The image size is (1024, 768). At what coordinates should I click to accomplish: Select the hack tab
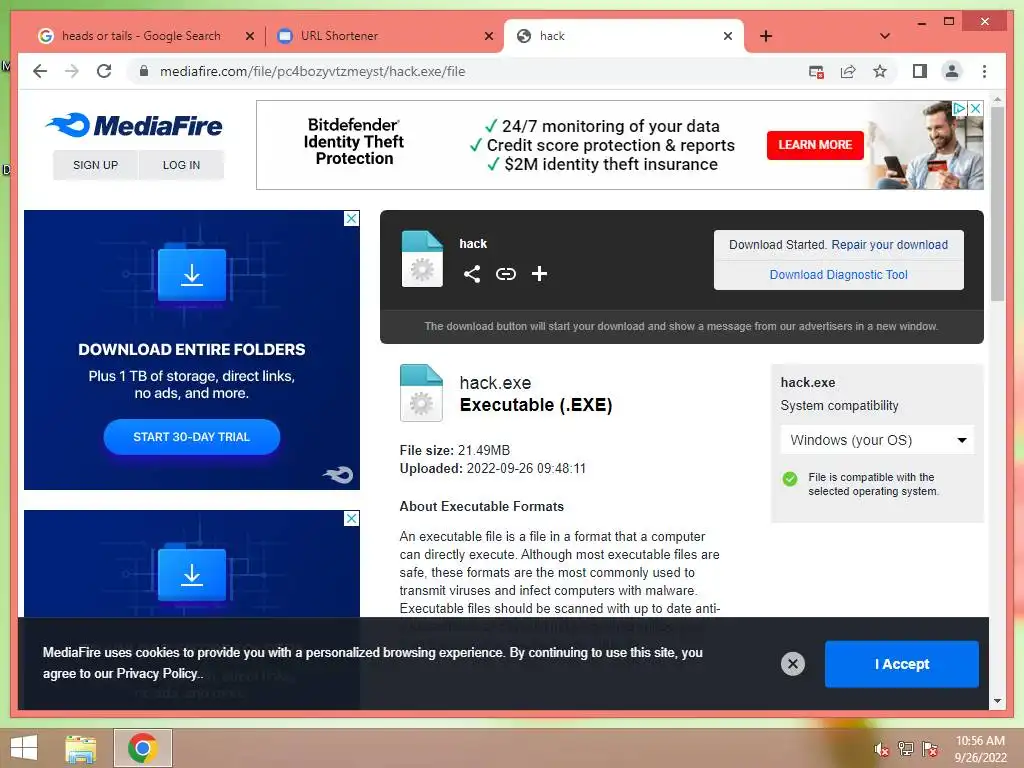(624, 36)
